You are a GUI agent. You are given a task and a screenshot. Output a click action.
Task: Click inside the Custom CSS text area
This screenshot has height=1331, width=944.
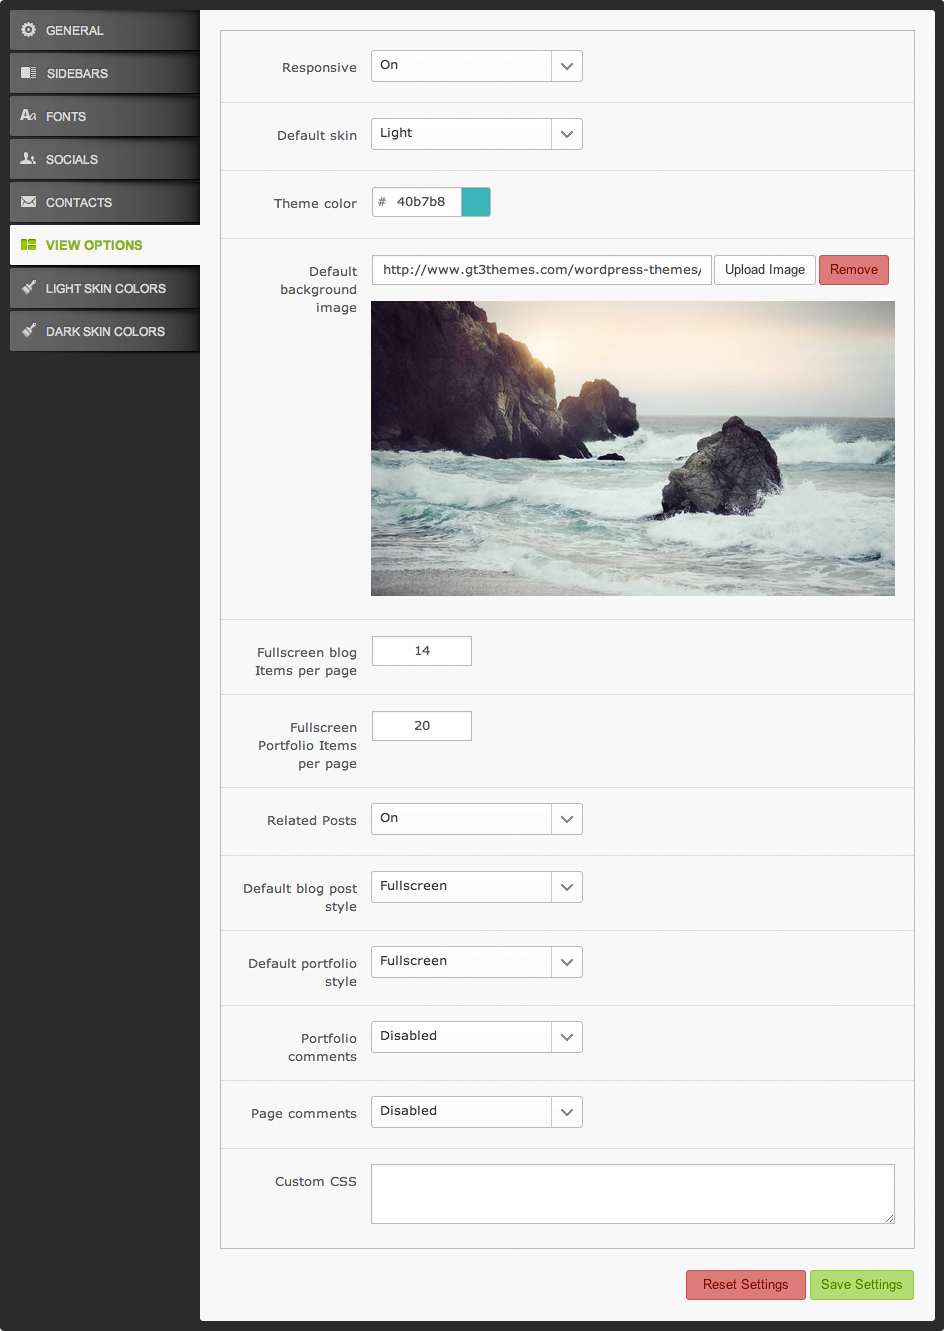(x=632, y=1194)
